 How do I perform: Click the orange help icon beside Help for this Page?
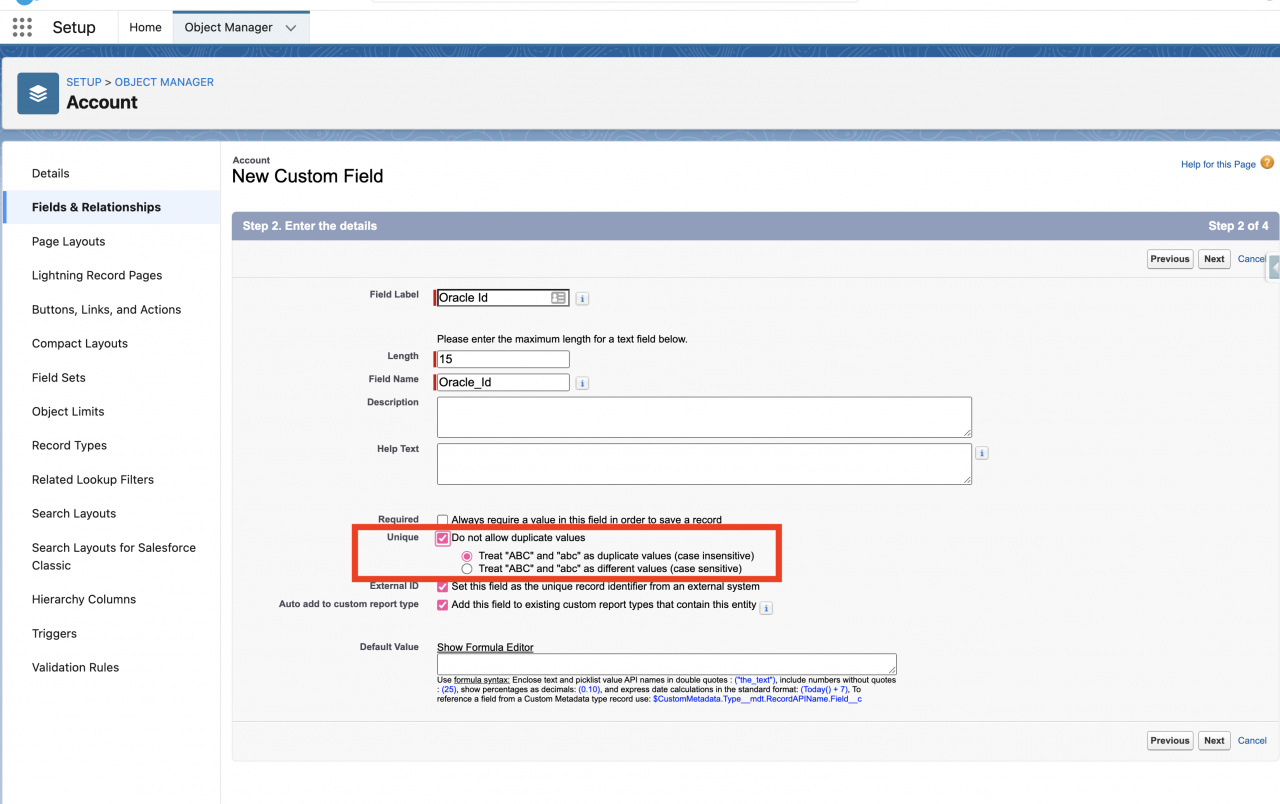[1266, 163]
